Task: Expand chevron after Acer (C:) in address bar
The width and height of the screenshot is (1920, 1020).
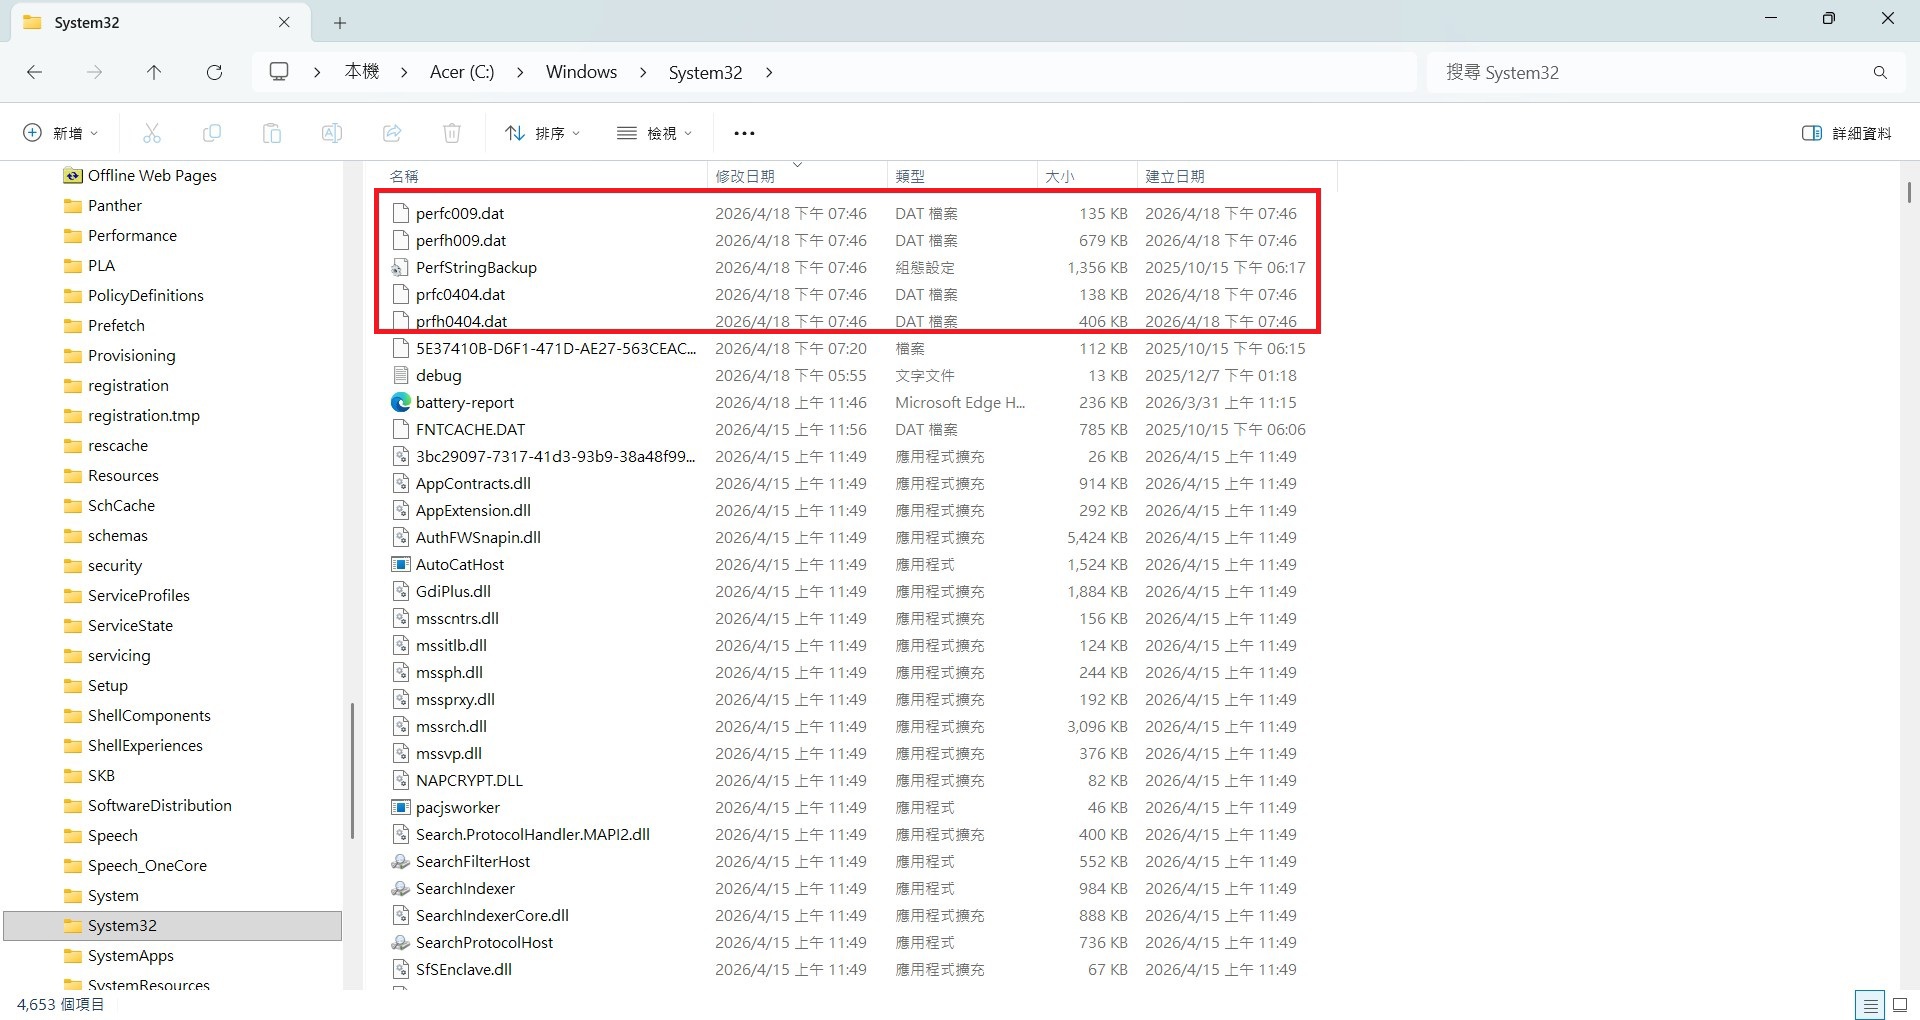Action: pyautogui.click(x=520, y=72)
